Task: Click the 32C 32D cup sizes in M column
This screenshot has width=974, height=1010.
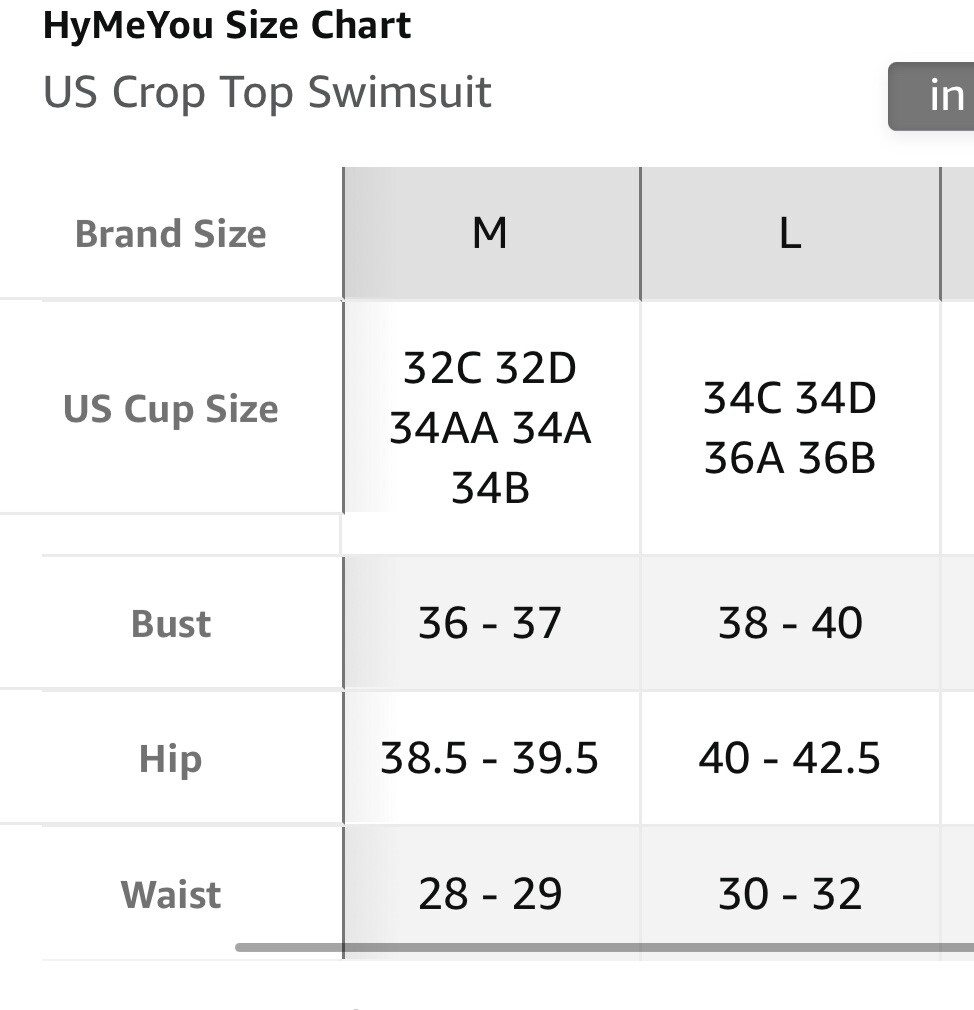Action: tap(490, 368)
